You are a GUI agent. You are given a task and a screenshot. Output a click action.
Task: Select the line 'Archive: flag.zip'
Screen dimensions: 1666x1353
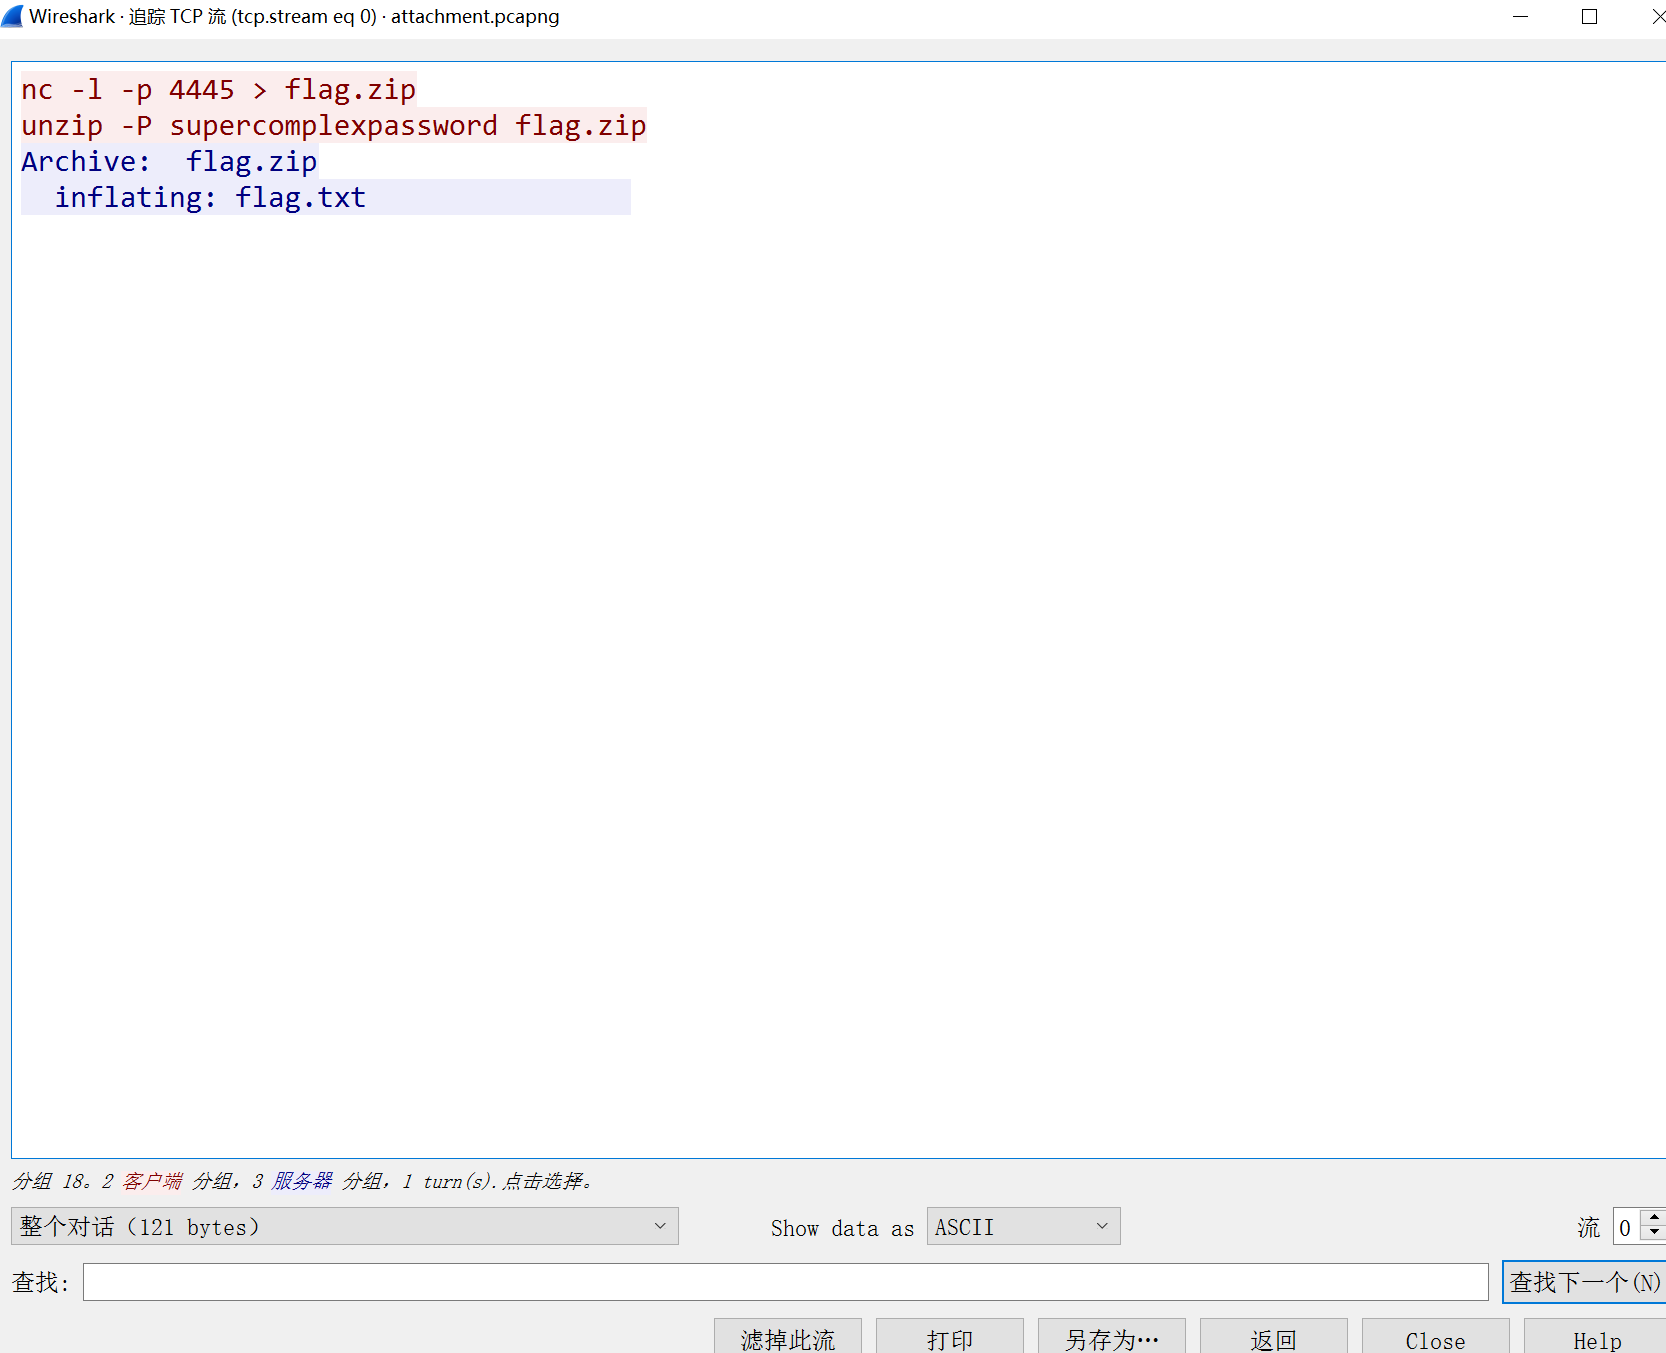pos(169,162)
